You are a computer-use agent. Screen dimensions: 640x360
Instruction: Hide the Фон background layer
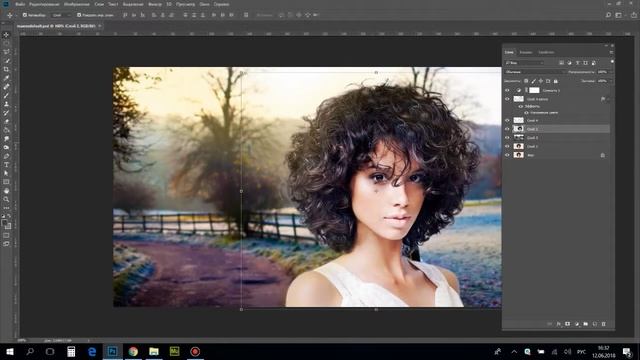coord(507,155)
